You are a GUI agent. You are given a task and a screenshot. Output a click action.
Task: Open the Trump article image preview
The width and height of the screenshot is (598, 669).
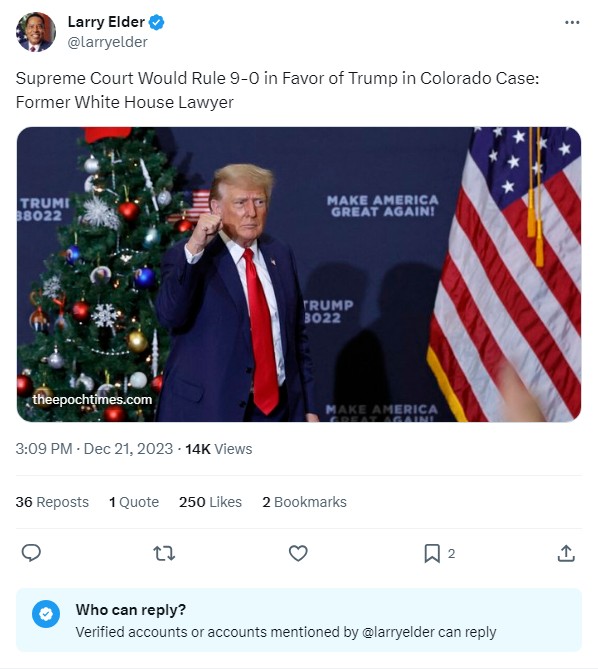click(x=299, y=274)
